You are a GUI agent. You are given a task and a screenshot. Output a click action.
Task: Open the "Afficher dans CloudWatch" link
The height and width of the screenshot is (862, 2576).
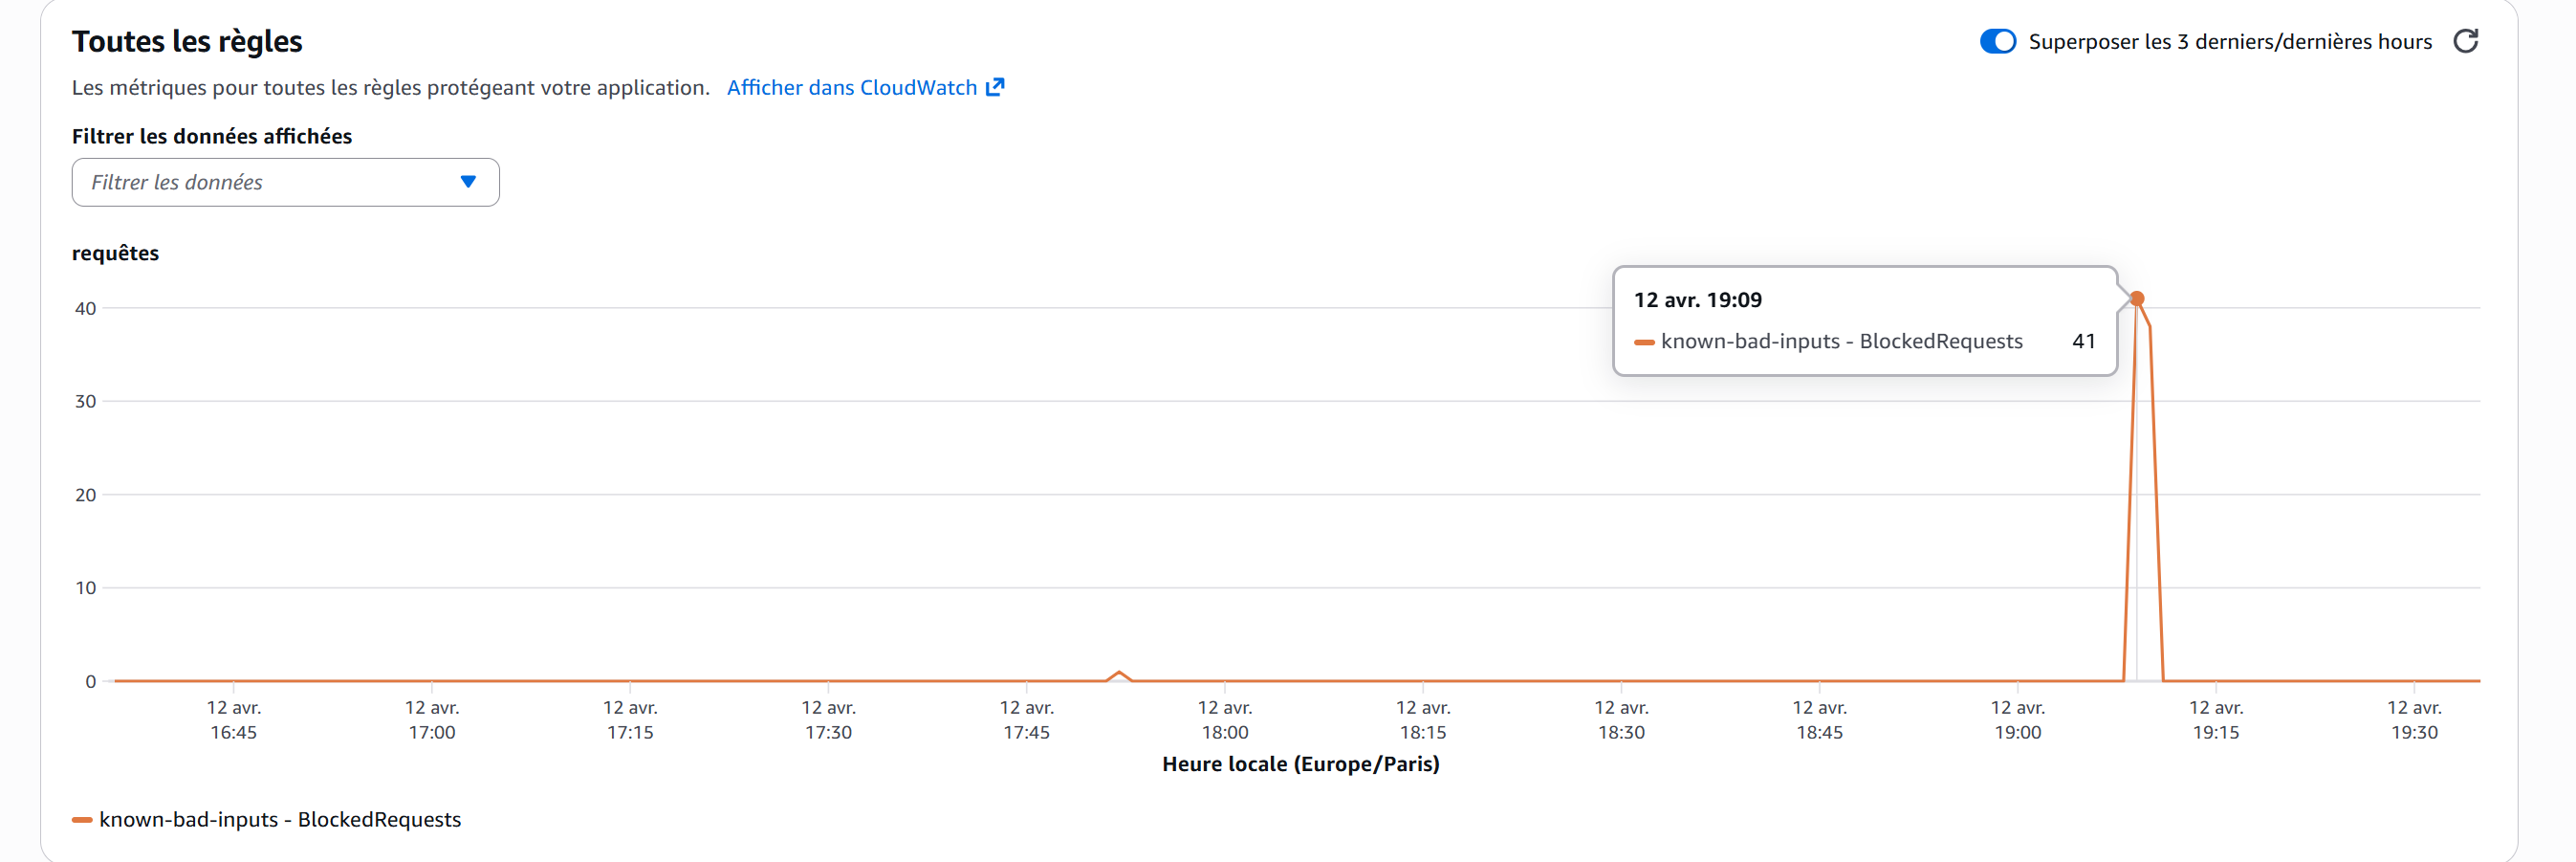852,88
